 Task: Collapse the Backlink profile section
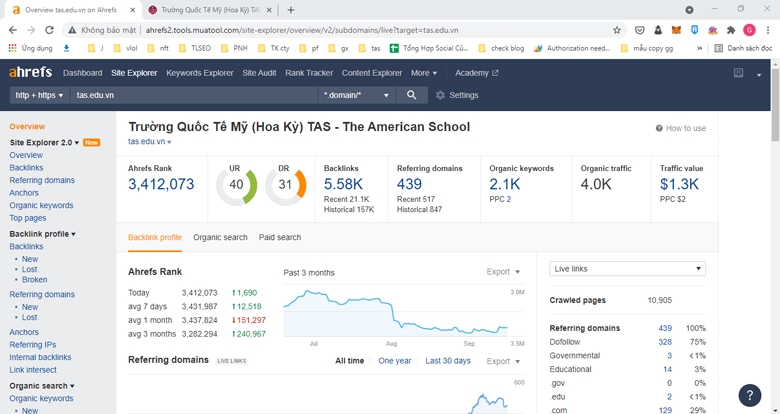tap(42, 234)
